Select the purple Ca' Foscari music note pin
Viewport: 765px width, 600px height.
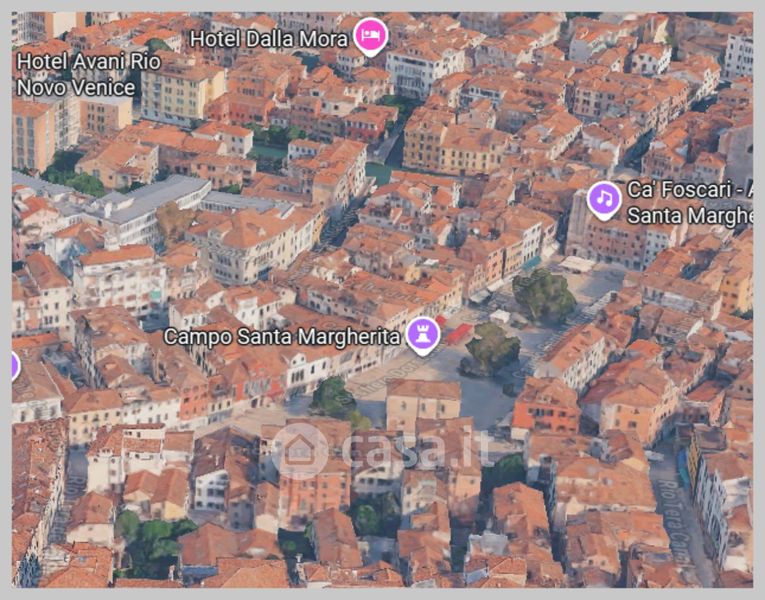603,199
